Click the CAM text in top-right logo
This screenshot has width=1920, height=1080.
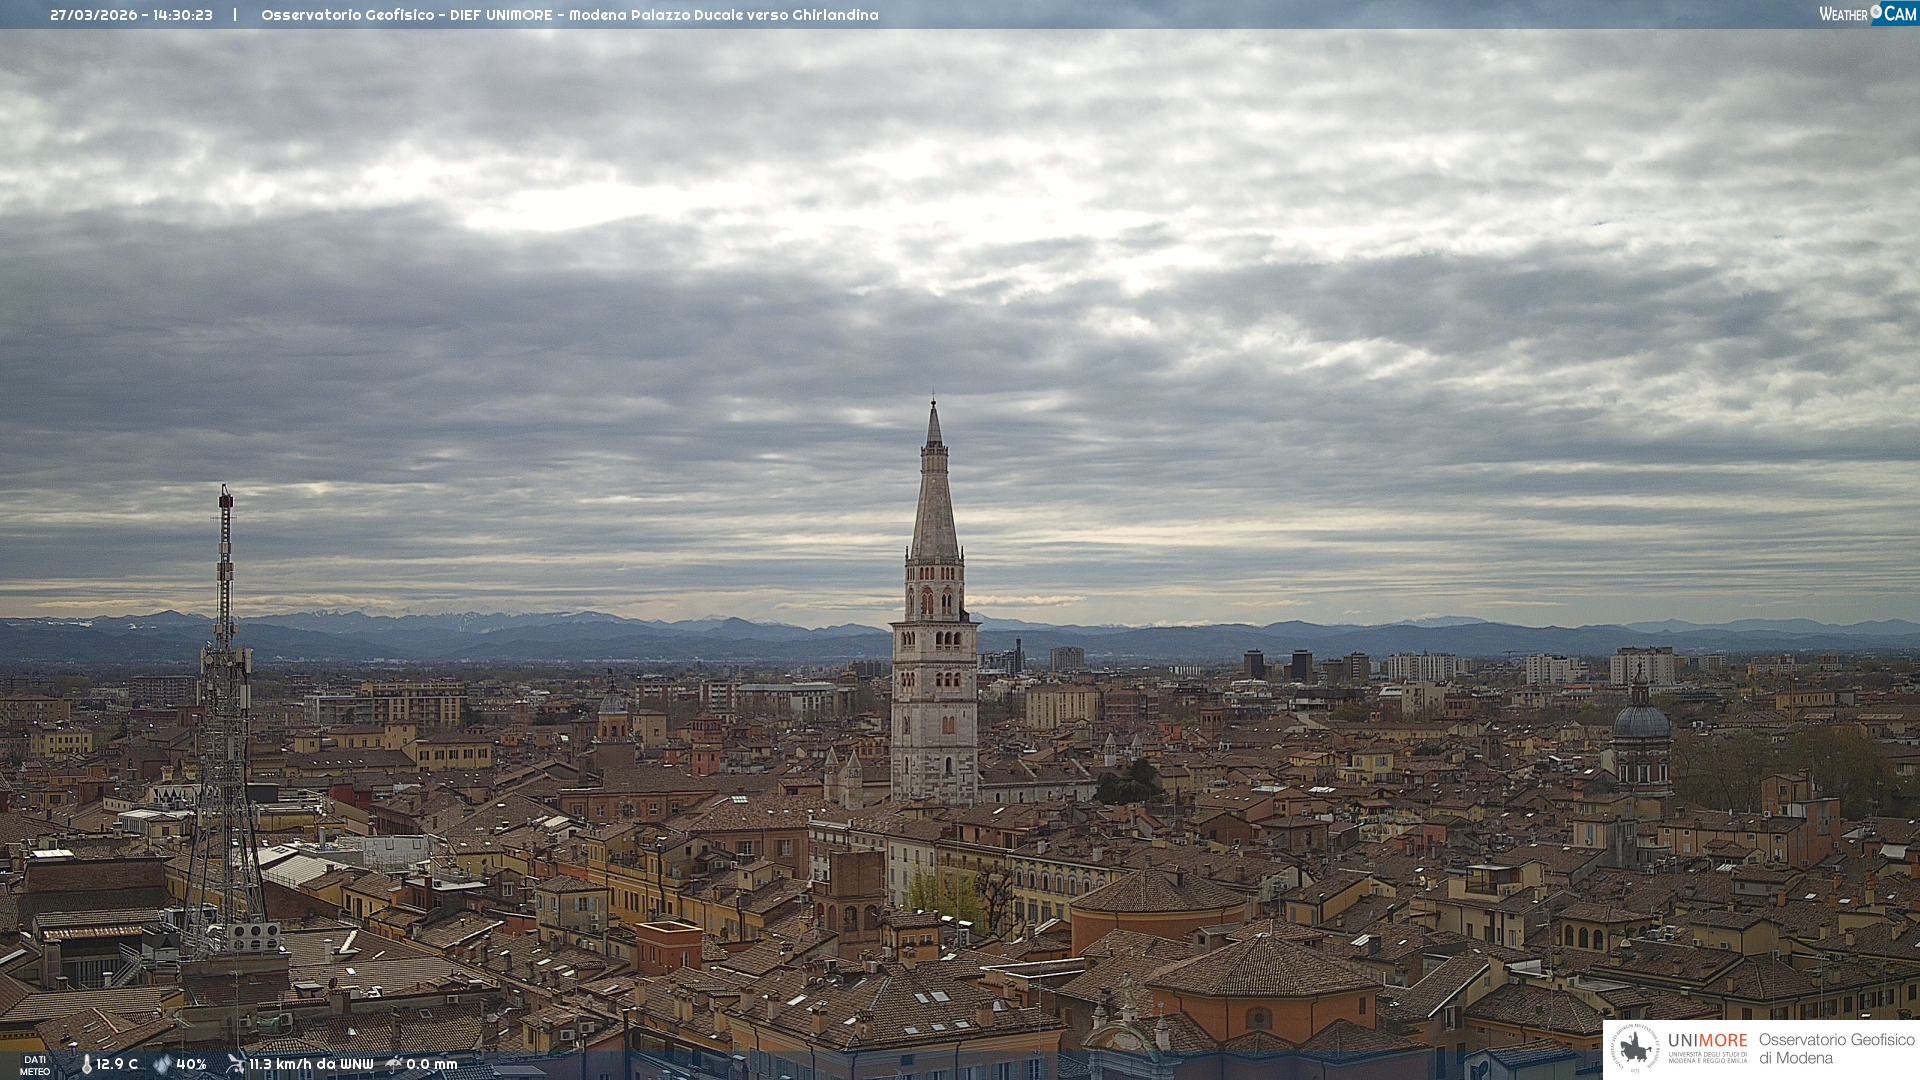[x=1900, y=14]
